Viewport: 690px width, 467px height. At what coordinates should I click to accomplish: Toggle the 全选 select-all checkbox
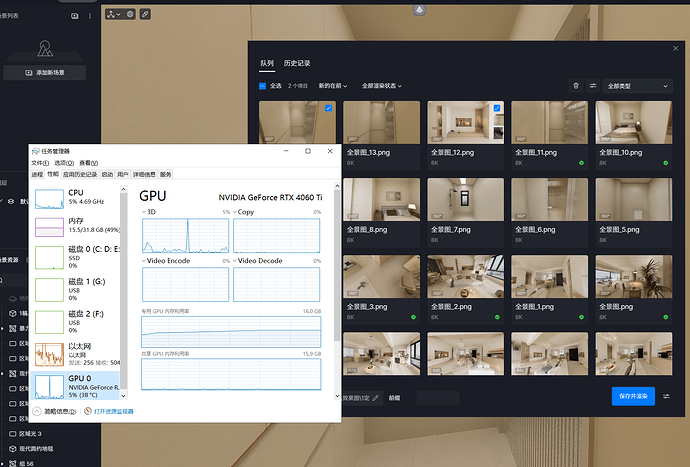pos(263,86)
